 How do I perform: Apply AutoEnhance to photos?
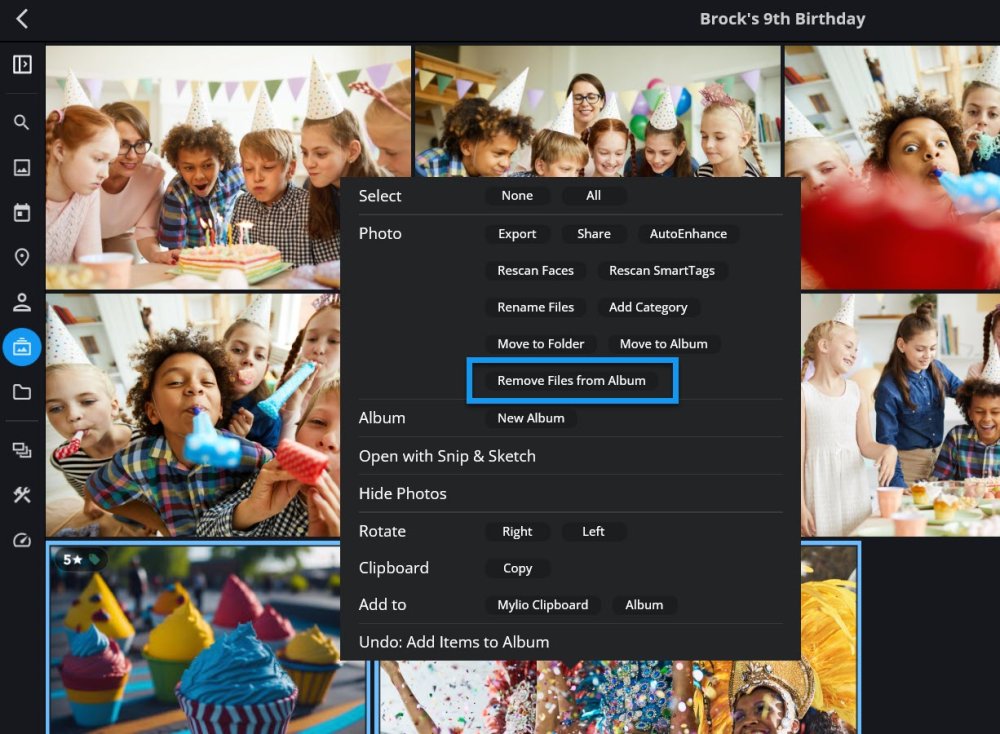tap(688, 234)
